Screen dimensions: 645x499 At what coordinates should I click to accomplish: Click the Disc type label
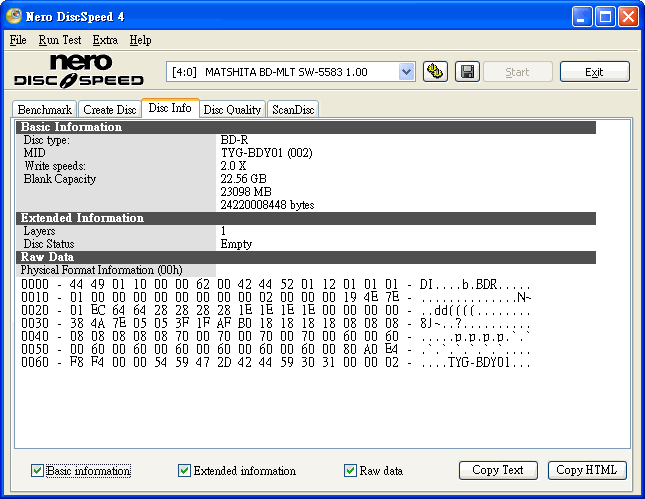pyautogui.click(x=46, y=140)
